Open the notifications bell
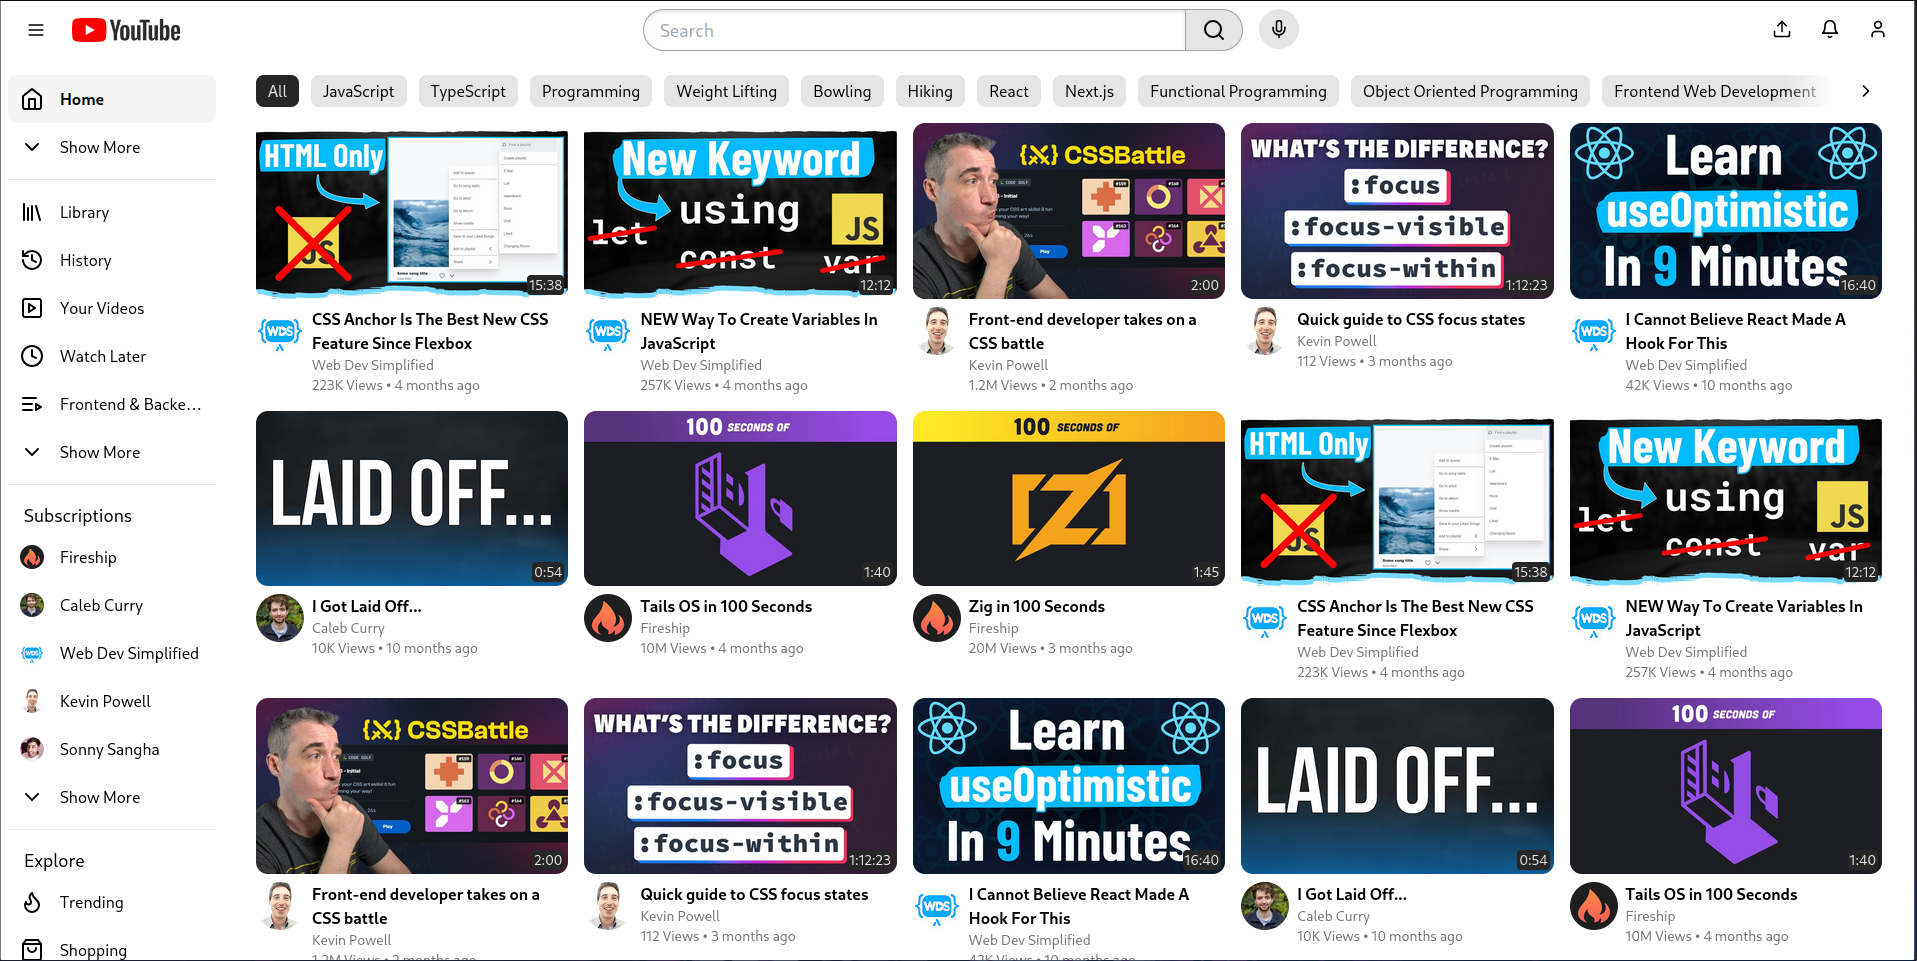 point(1830,30)
